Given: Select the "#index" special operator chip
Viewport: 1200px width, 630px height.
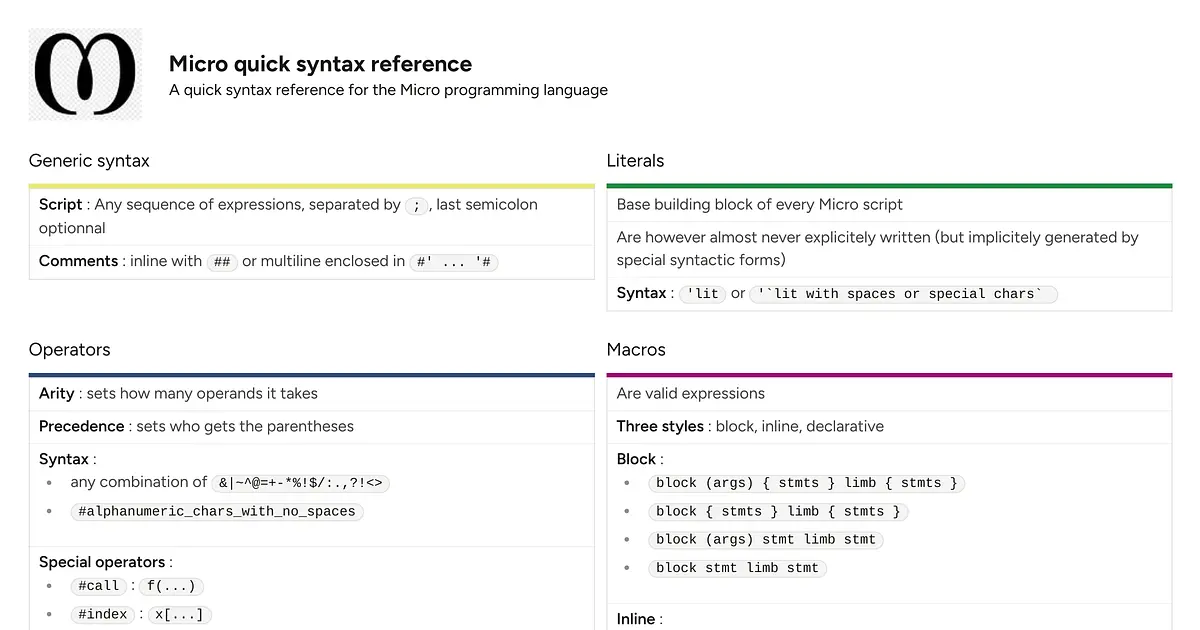Looking at the screenshot, I should click(x=102, y=614).
